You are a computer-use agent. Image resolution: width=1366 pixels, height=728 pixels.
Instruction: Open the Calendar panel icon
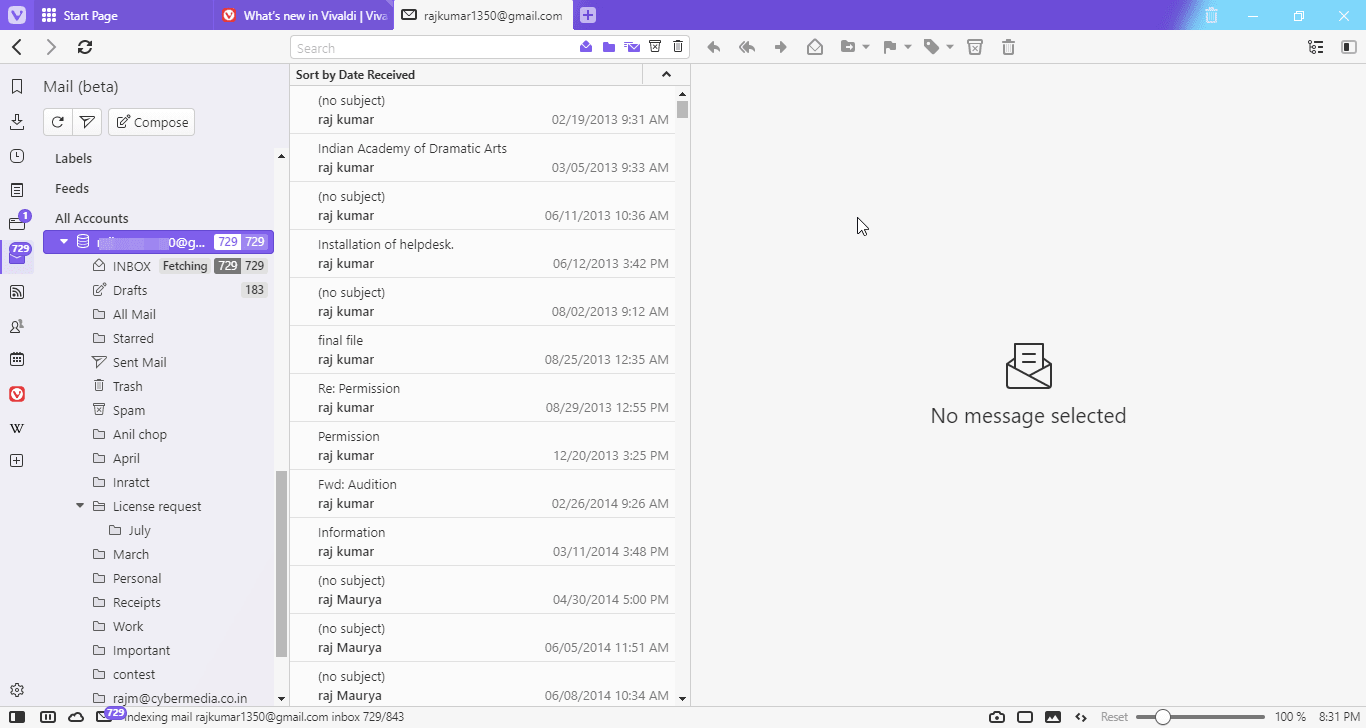(16, 358)
